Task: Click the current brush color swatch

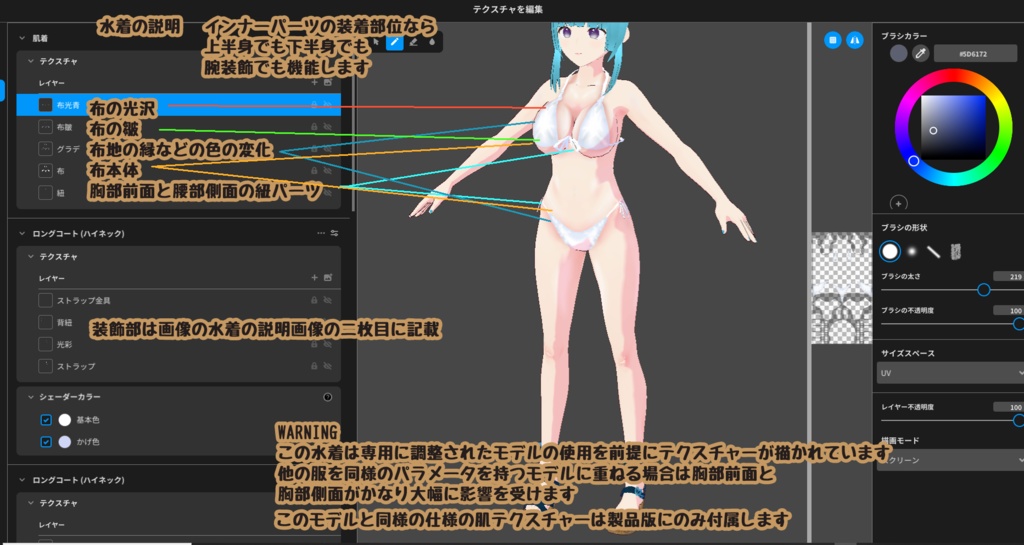Action: click(899, 54)
